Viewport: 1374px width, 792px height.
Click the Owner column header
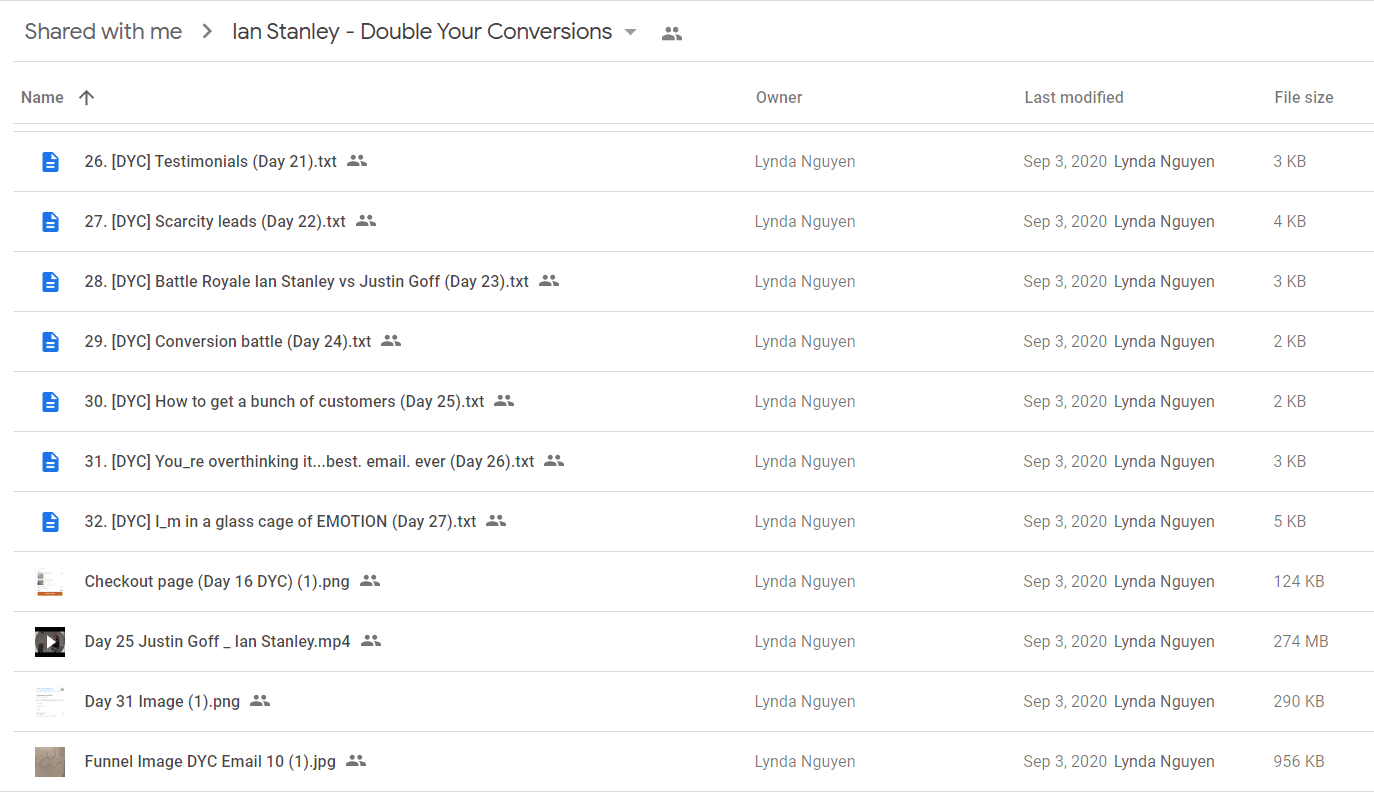tap(779, 97)
